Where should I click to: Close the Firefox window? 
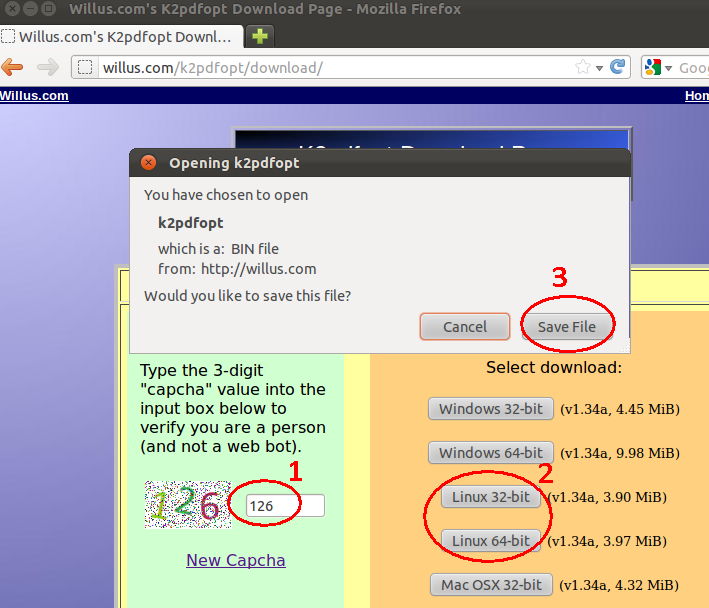click(12, 9)
